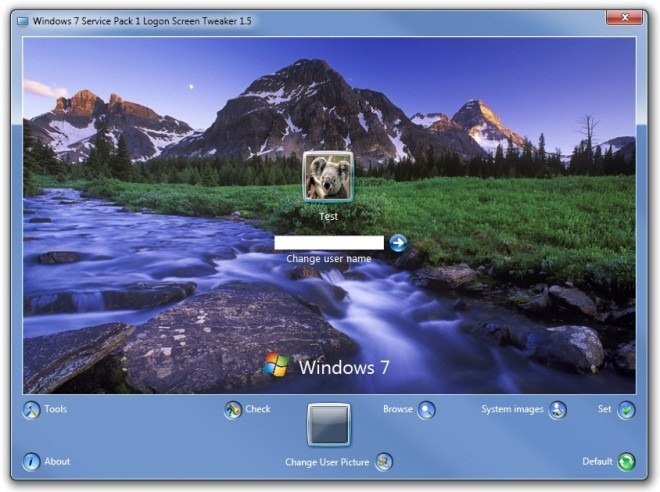Click the blue arrow login button

click(398, 243)
